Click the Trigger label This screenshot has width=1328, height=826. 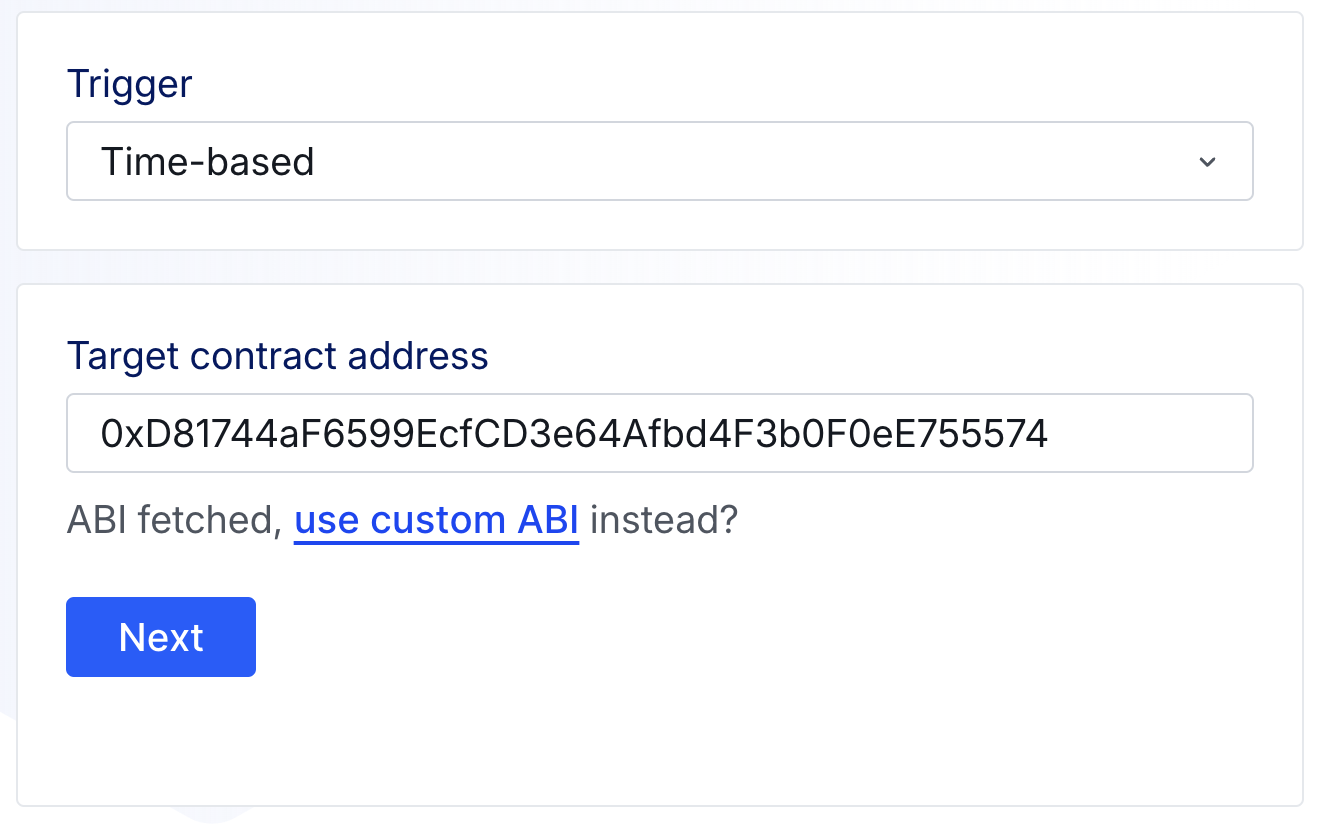pos(129,83)
